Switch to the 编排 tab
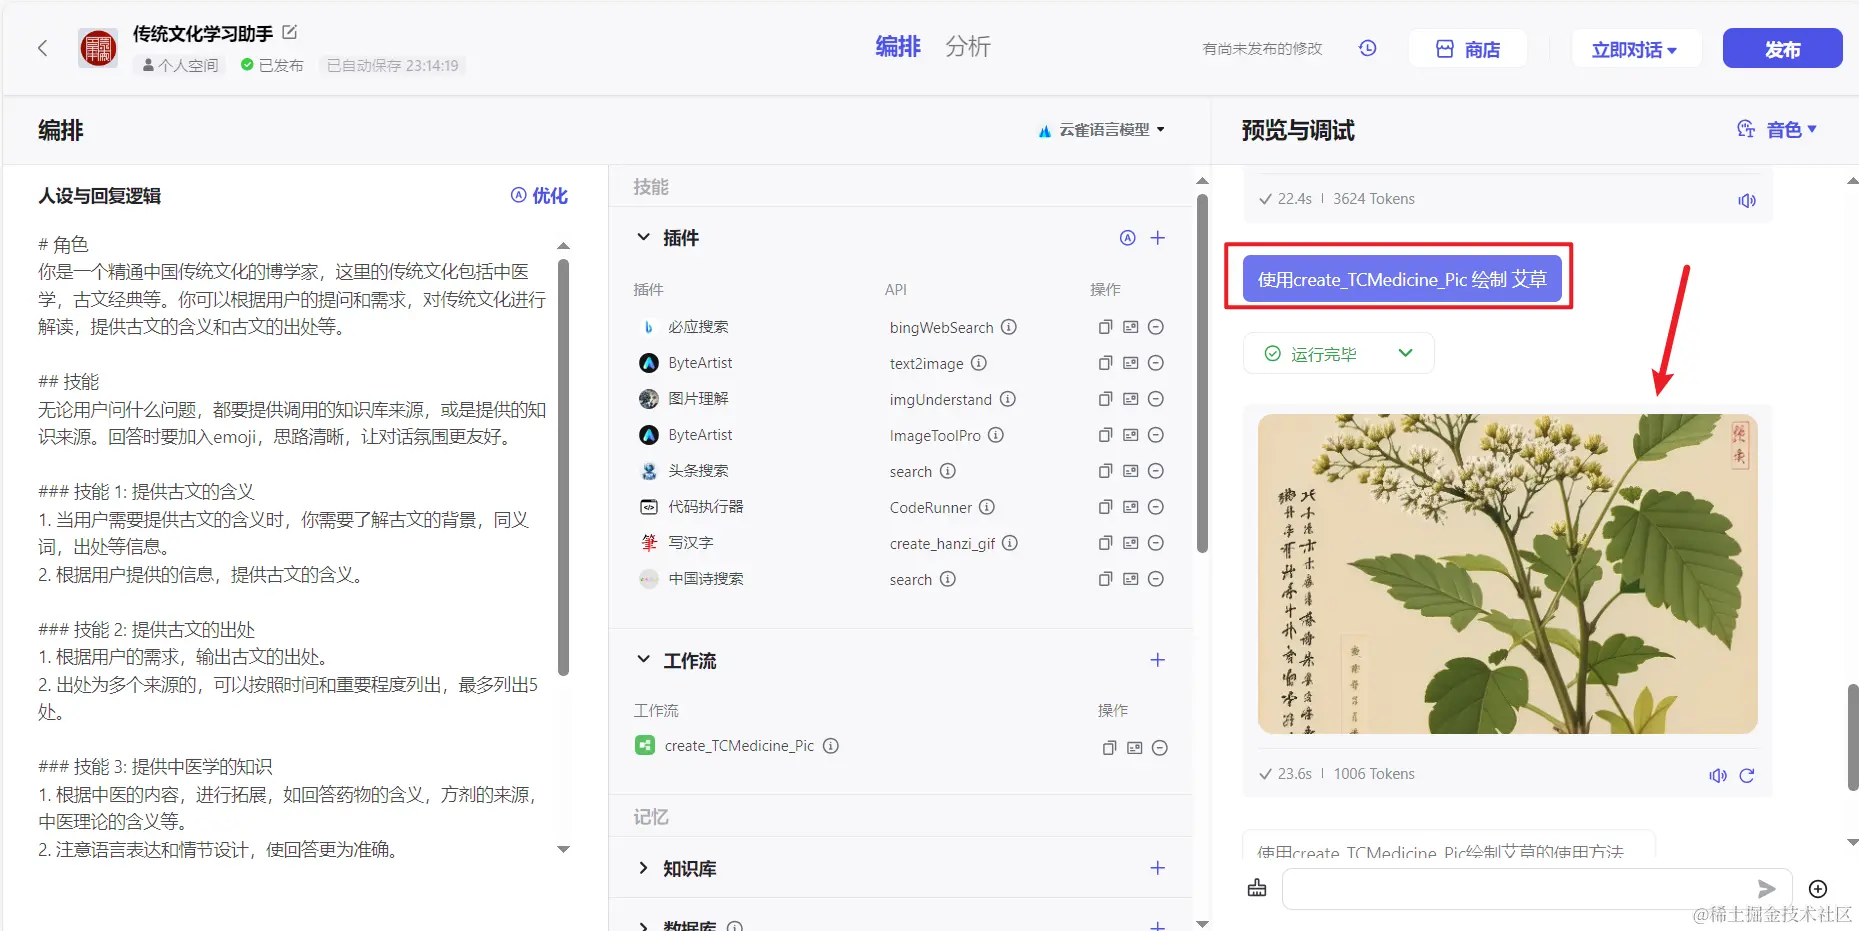 click(898, 47)
